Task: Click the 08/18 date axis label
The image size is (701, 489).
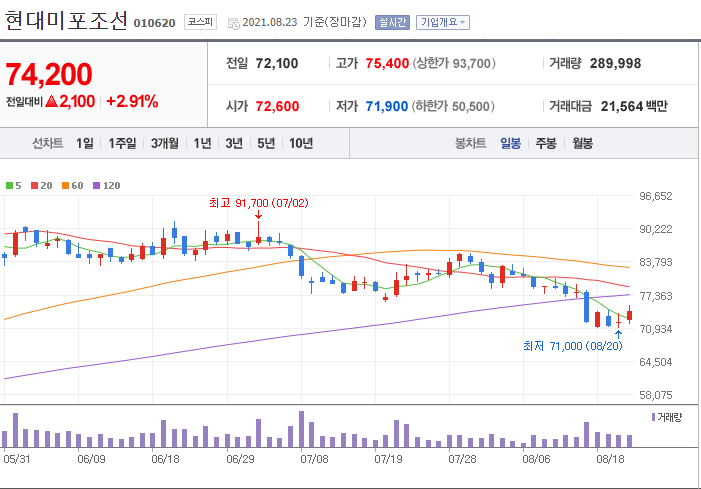Action: coord(611,459)
